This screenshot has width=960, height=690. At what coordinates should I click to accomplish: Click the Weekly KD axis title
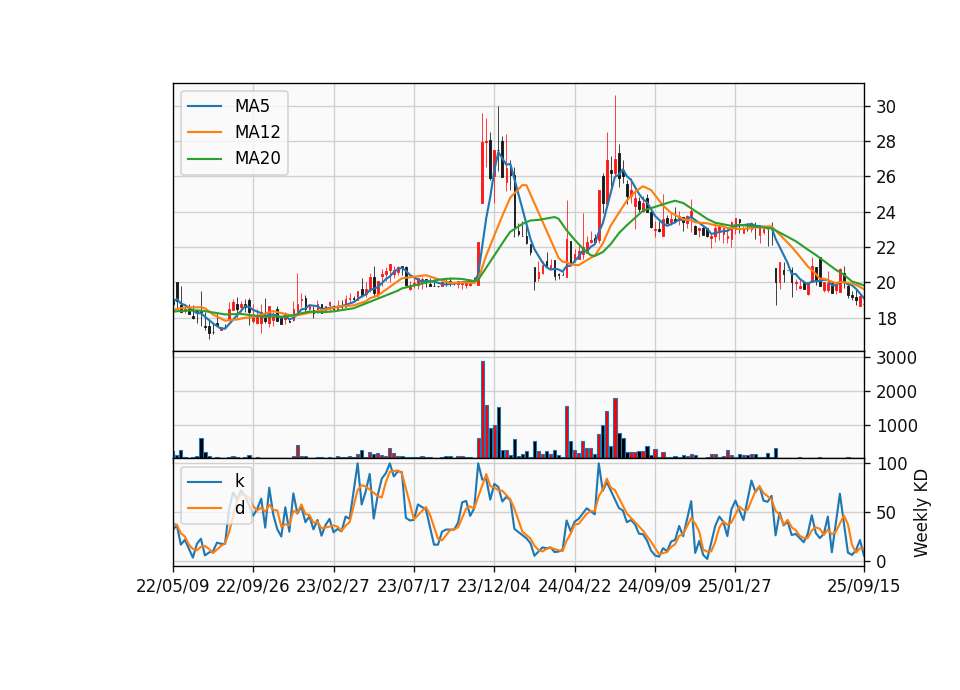(921, 513)
